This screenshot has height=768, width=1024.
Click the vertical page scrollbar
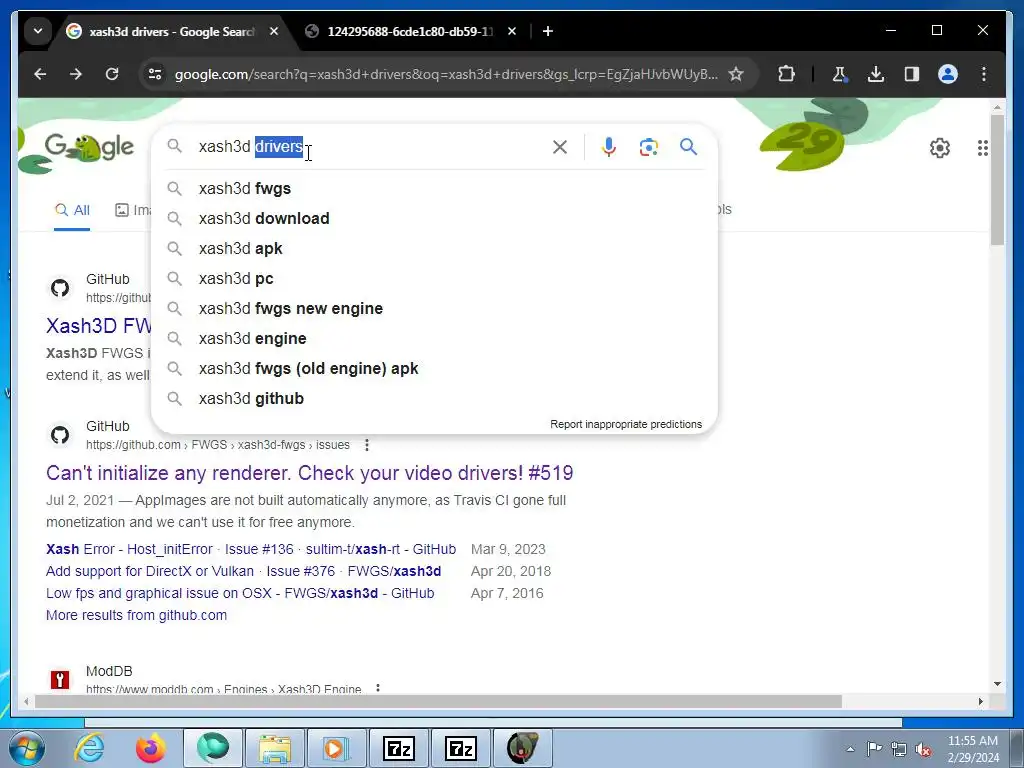pyautogui.click(x=997, y=180)
